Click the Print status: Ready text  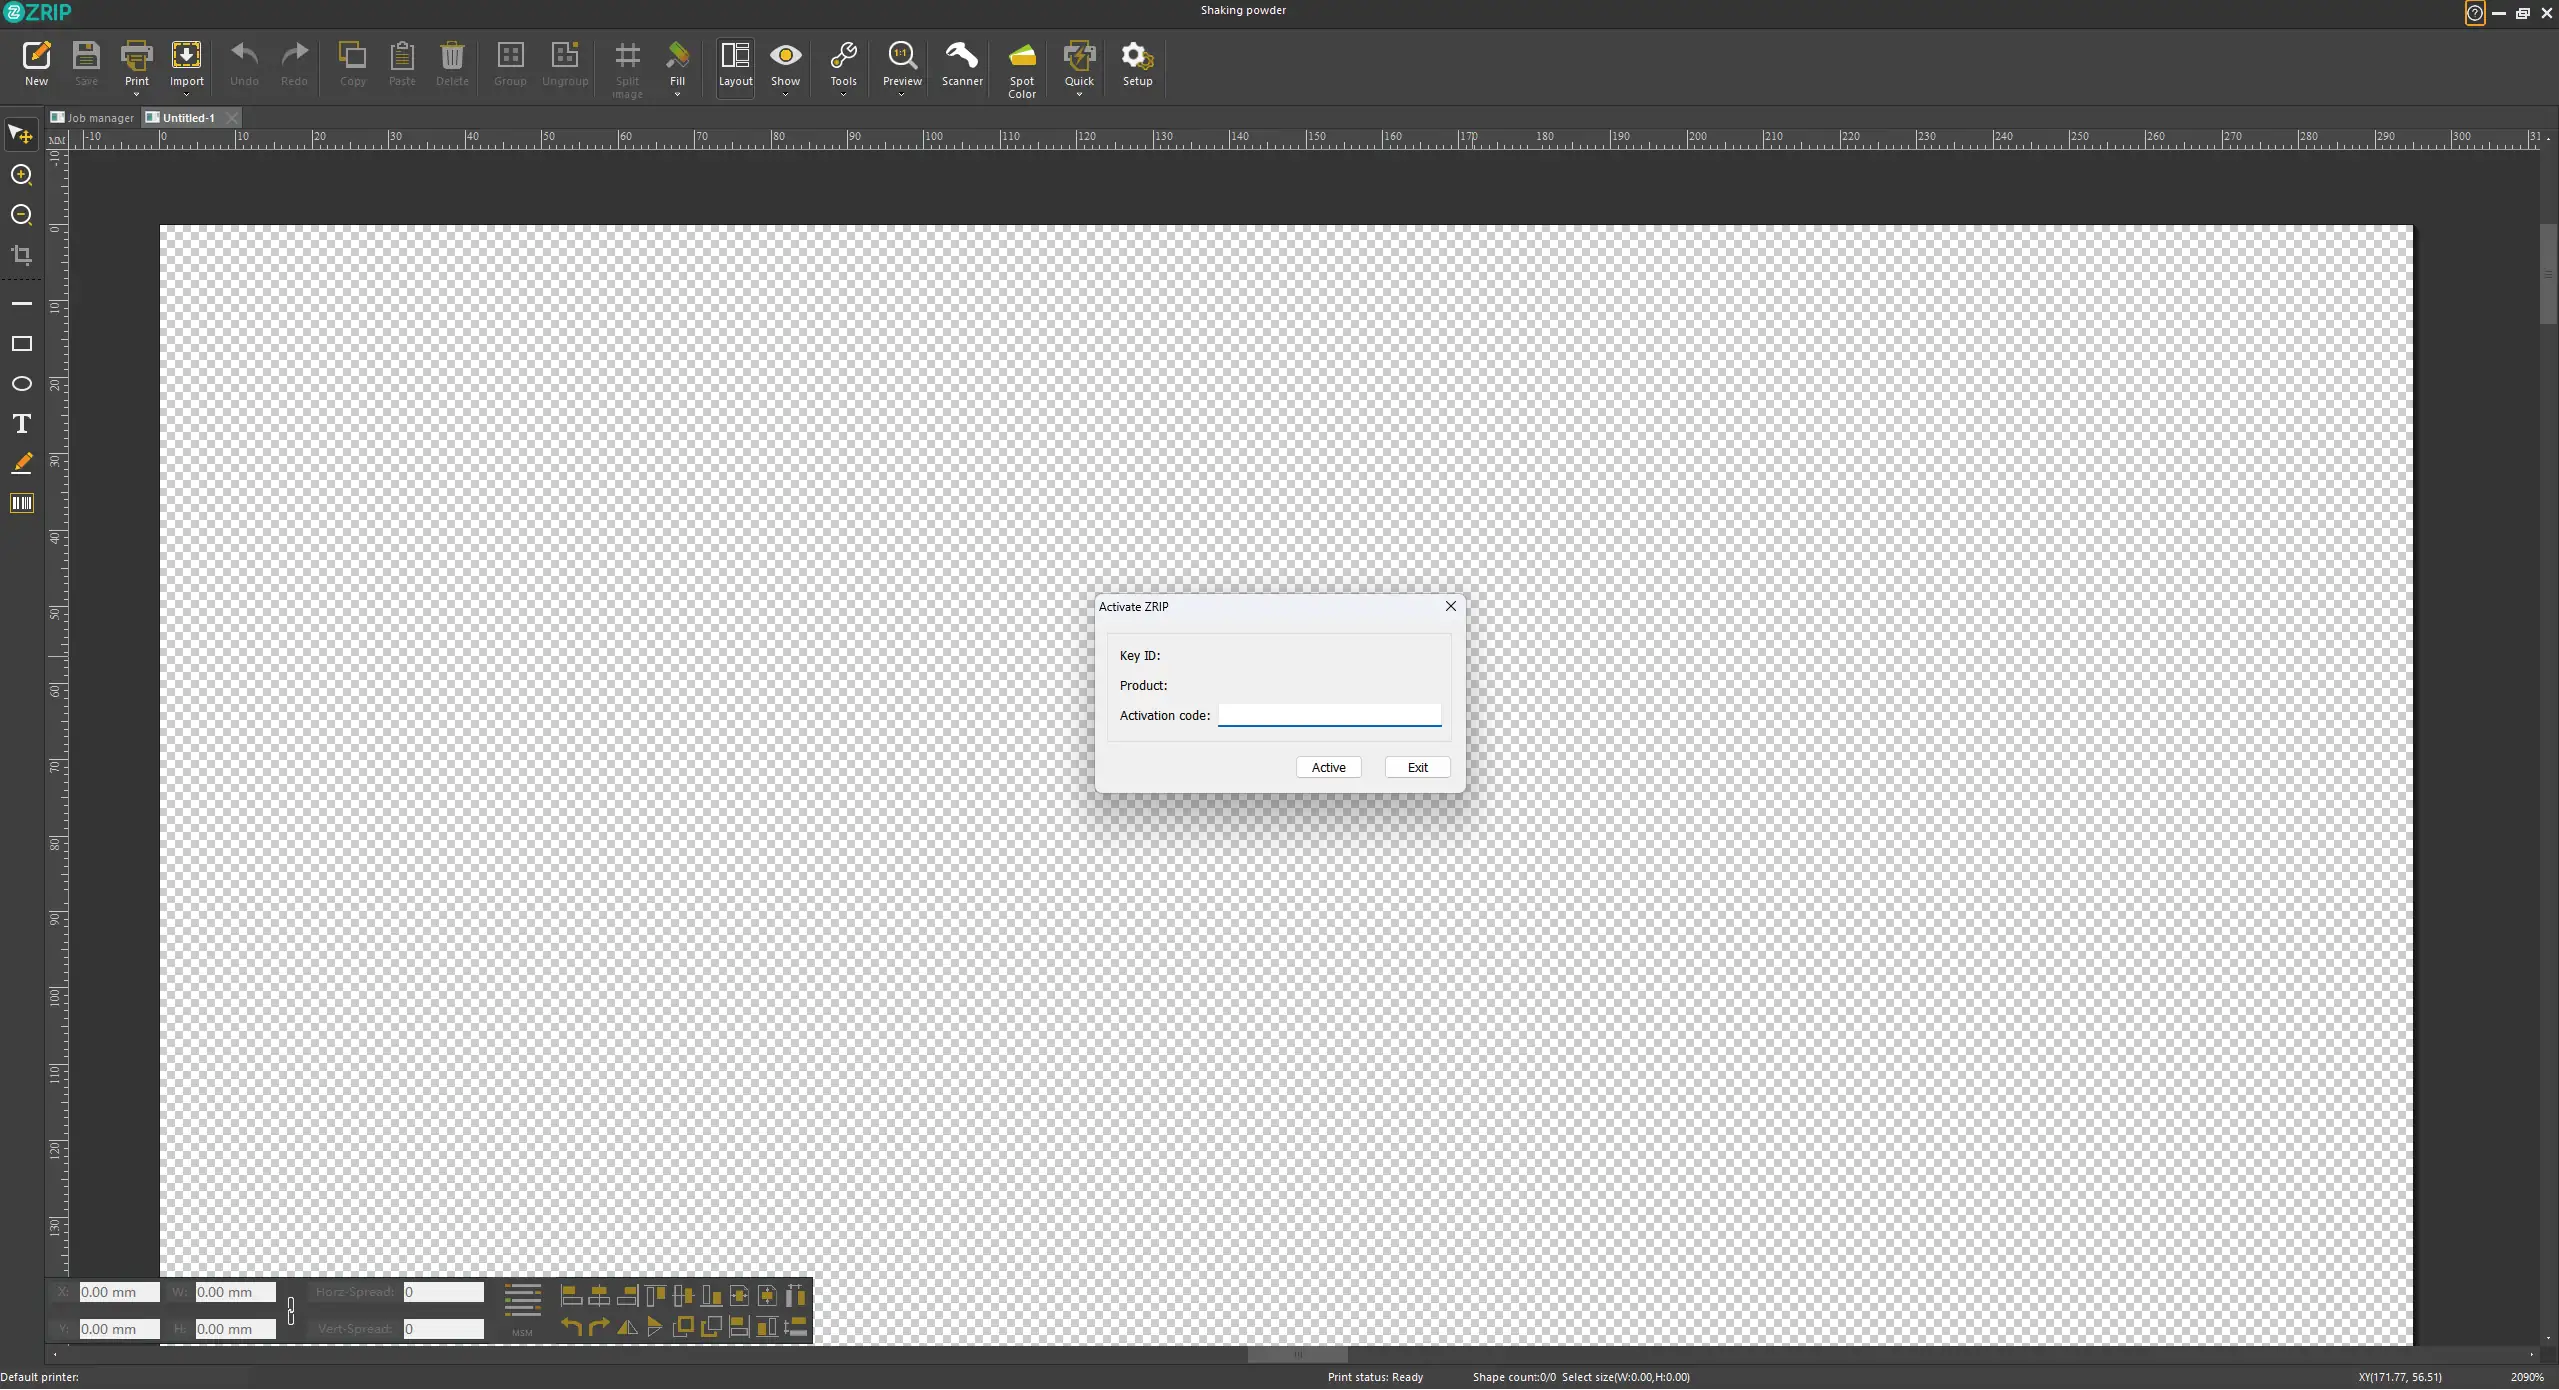1375,1378
